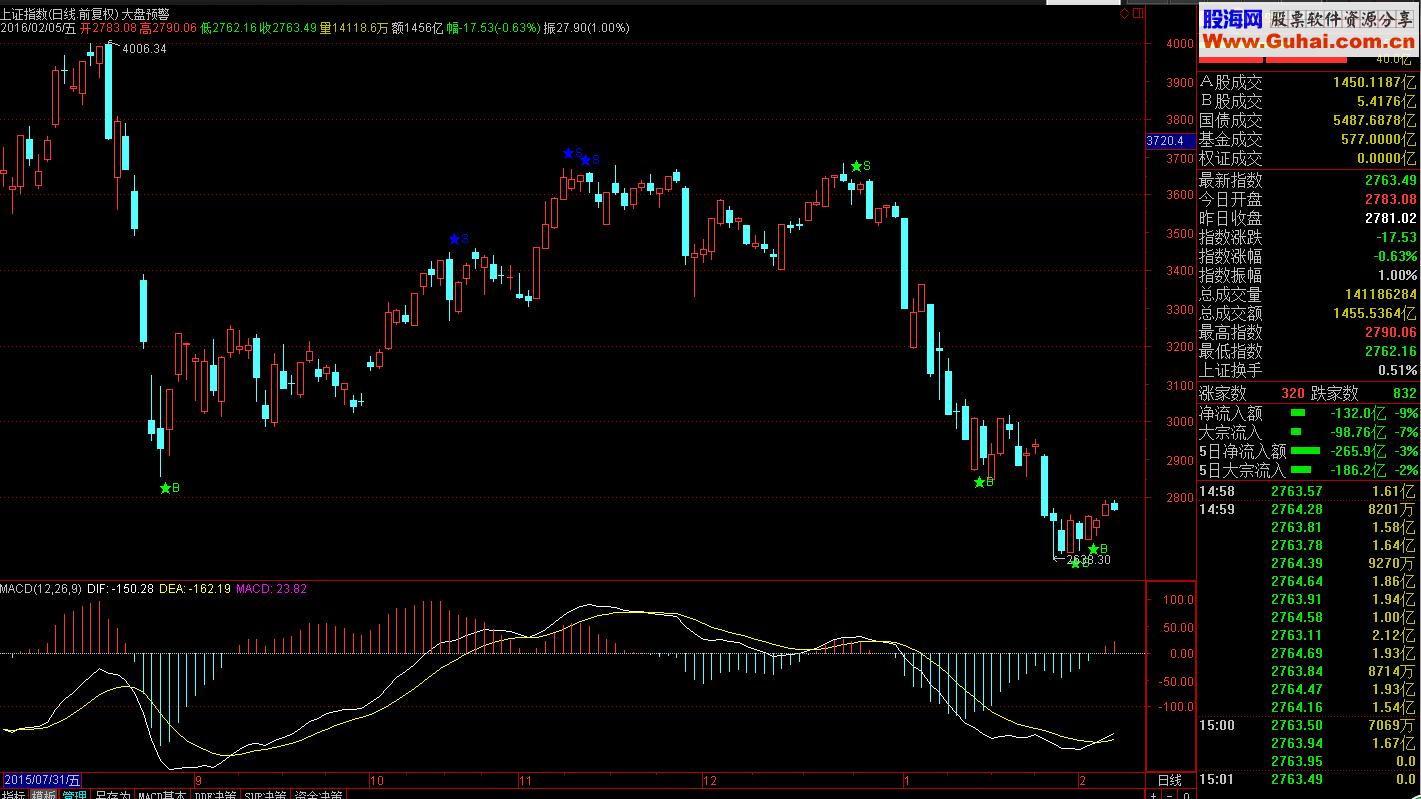Click the A股成交 row

1308,83
